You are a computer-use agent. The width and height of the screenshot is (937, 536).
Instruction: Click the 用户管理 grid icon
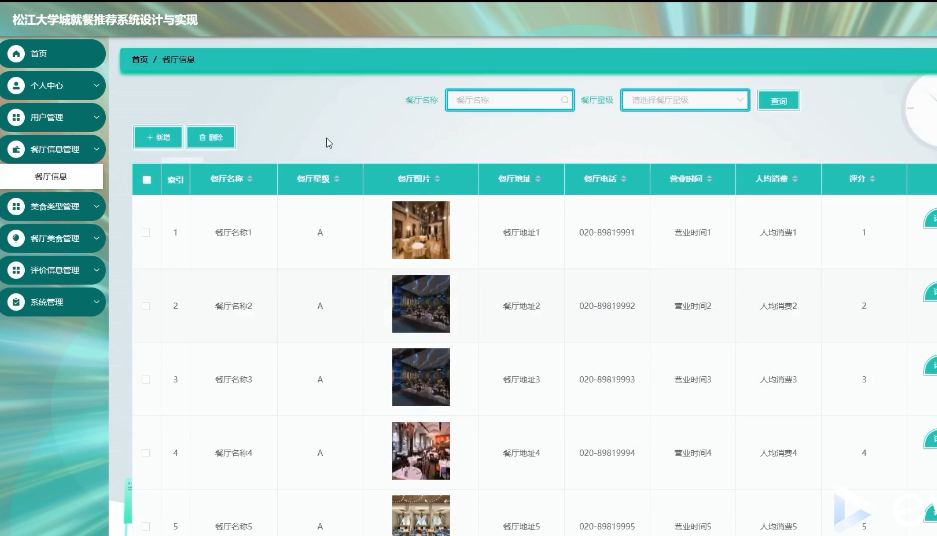pyautogui.click(x=16, y=117)
